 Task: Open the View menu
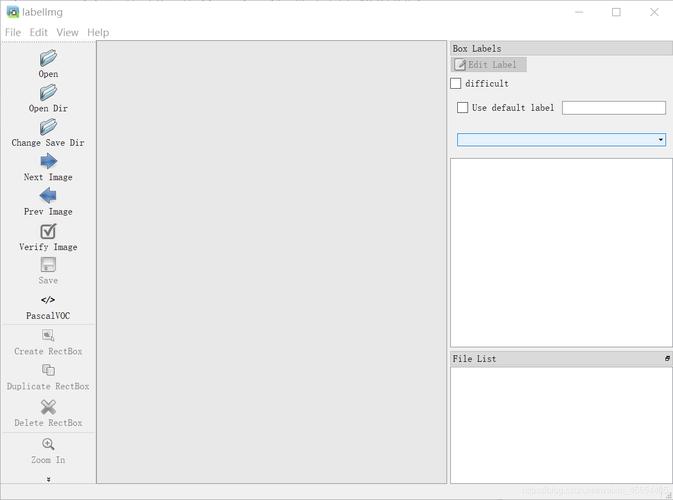pos(67,32)
